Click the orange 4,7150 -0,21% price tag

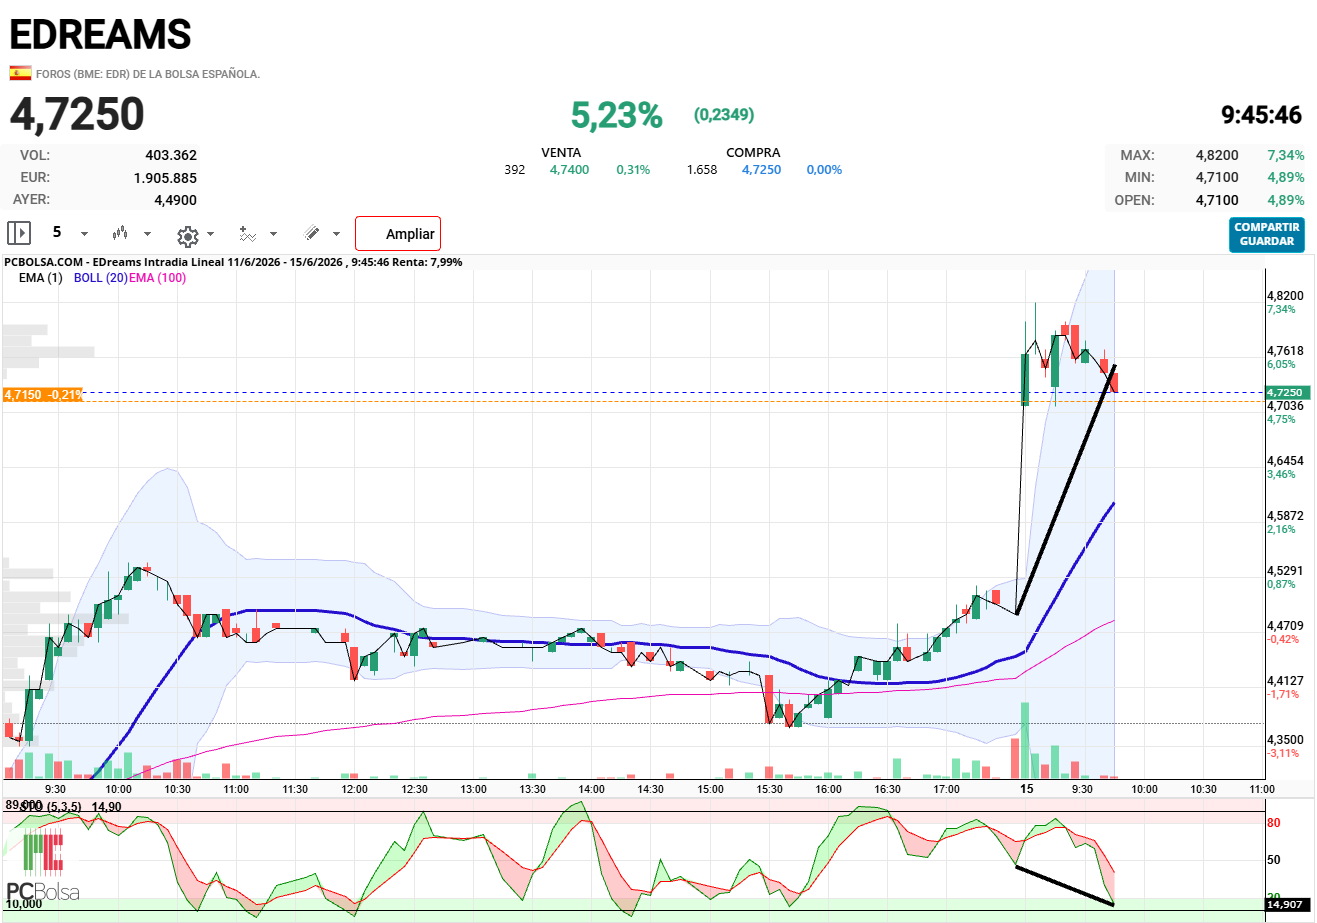(x=43, y=395)
